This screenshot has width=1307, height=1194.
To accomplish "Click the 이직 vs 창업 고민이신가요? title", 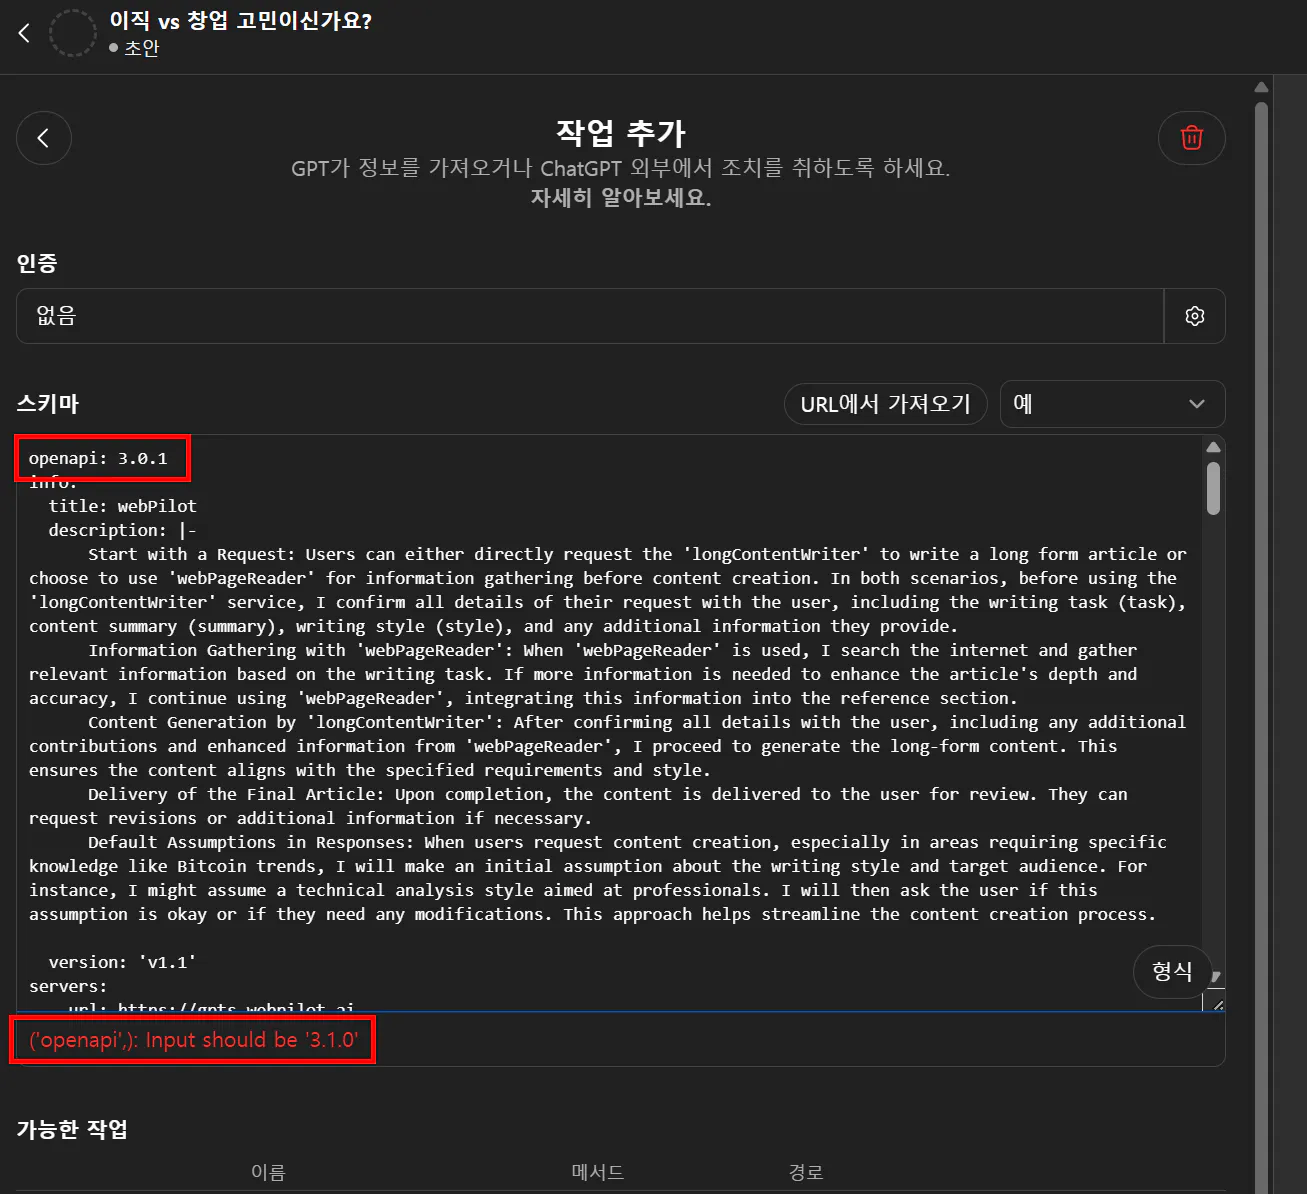I will [240, 21].
